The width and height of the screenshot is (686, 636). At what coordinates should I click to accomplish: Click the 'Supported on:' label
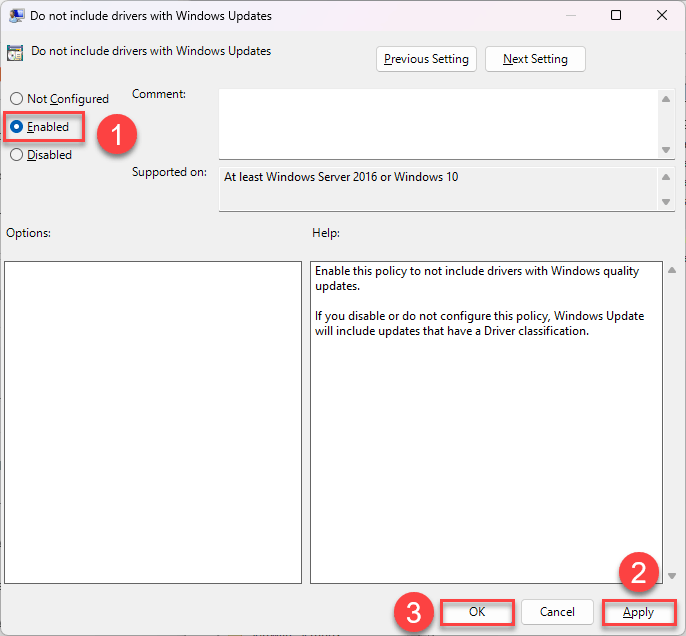pyautogui.click(x=169, y=172)
